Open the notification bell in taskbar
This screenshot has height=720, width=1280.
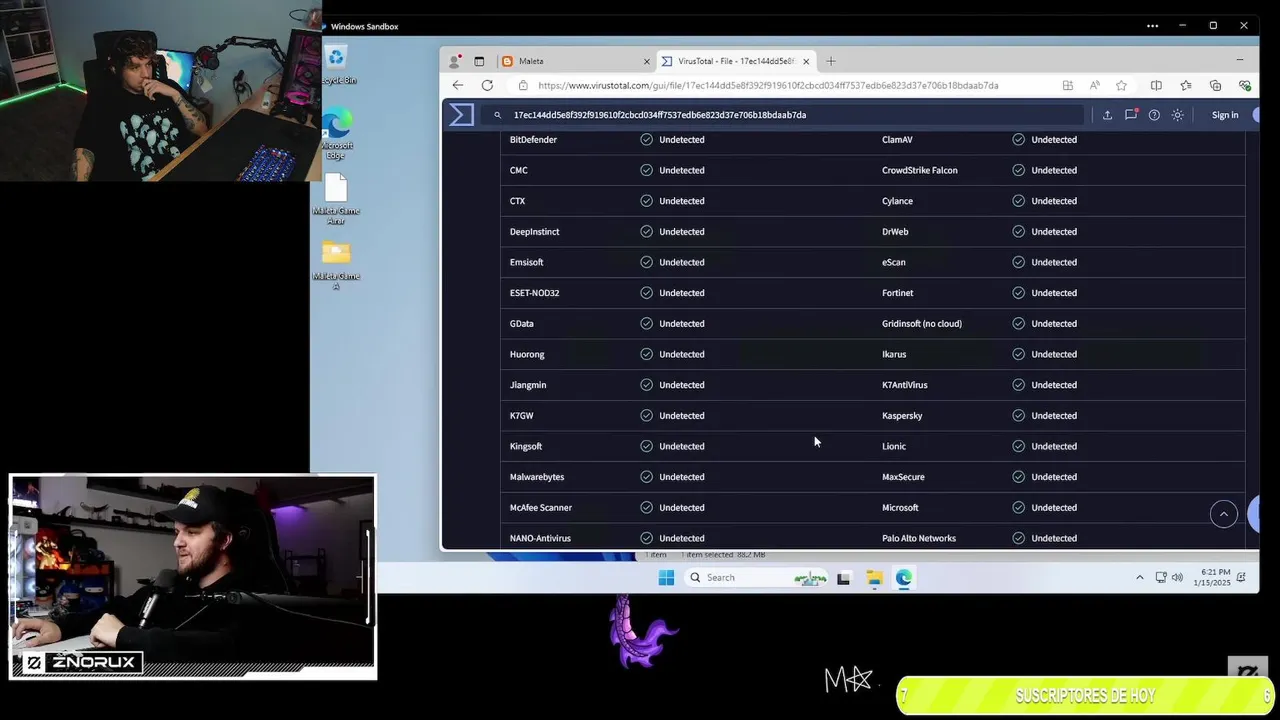1242,578
